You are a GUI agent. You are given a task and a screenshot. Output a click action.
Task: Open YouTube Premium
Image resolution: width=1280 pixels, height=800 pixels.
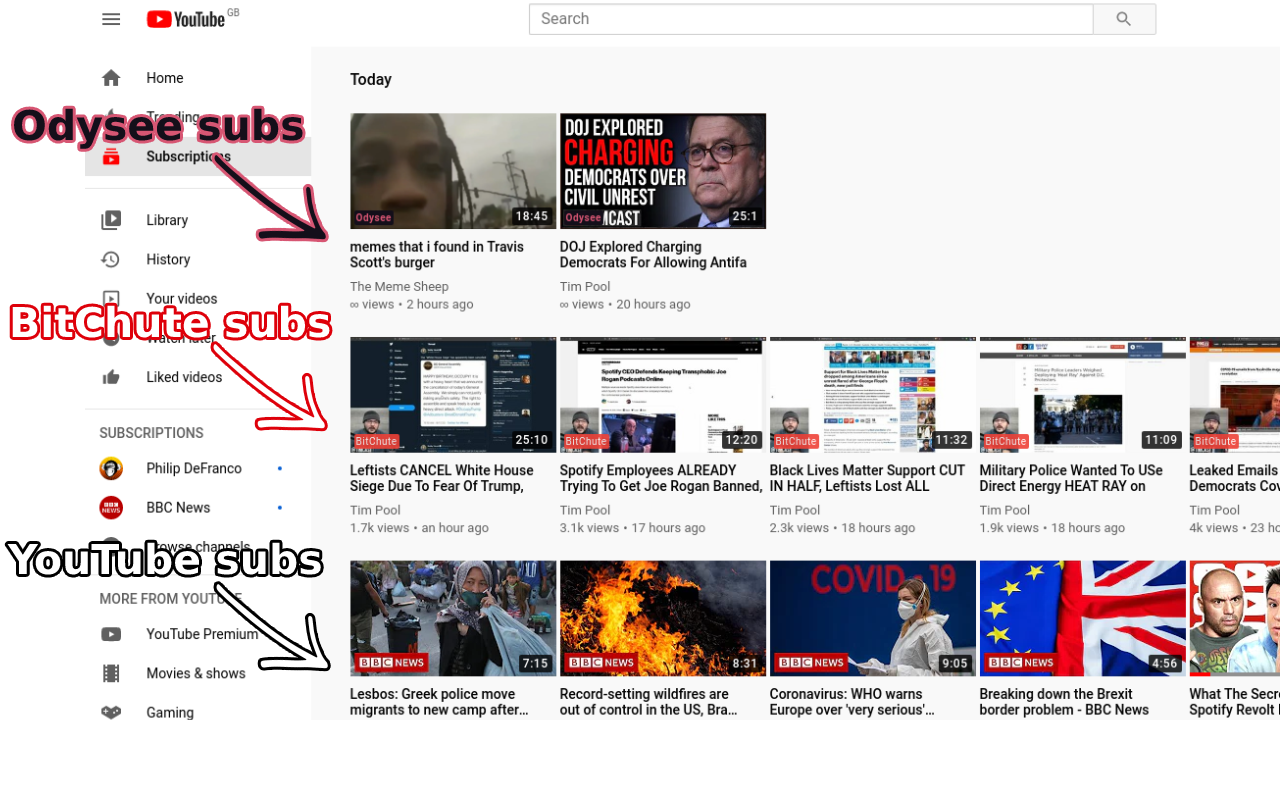point(200,634)
